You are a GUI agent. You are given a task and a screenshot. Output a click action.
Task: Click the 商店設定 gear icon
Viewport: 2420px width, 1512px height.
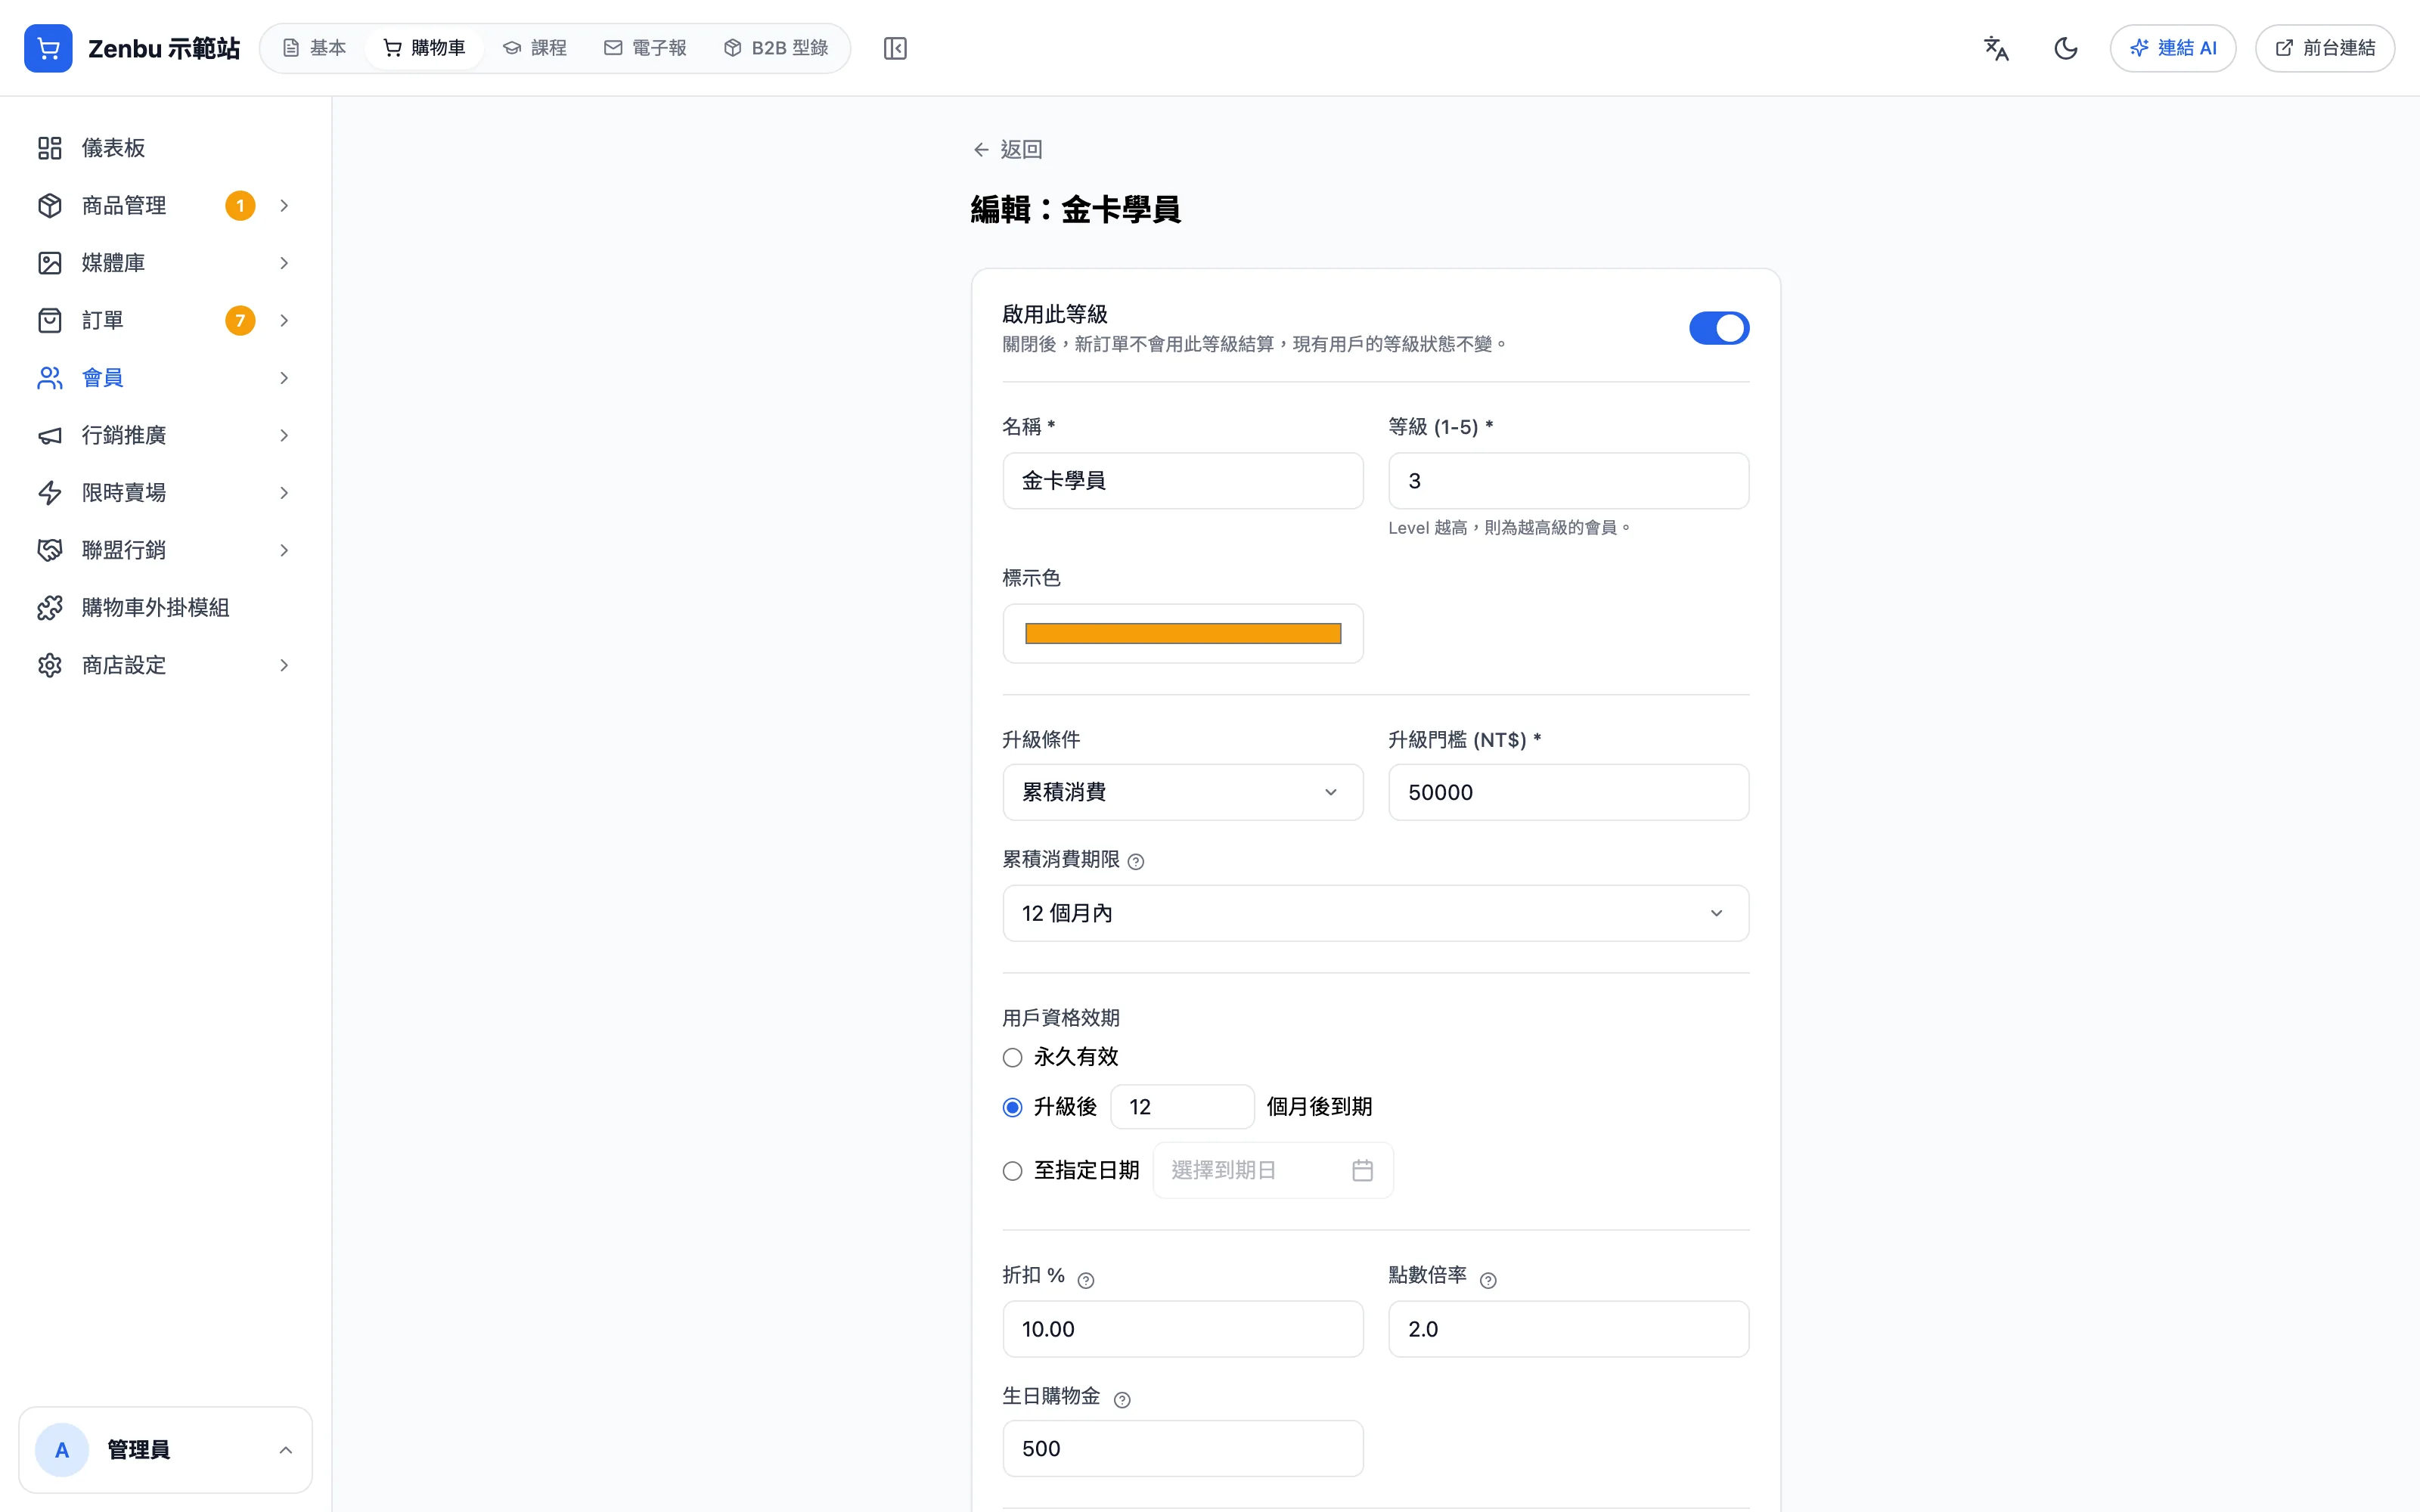tap(50, 665)
